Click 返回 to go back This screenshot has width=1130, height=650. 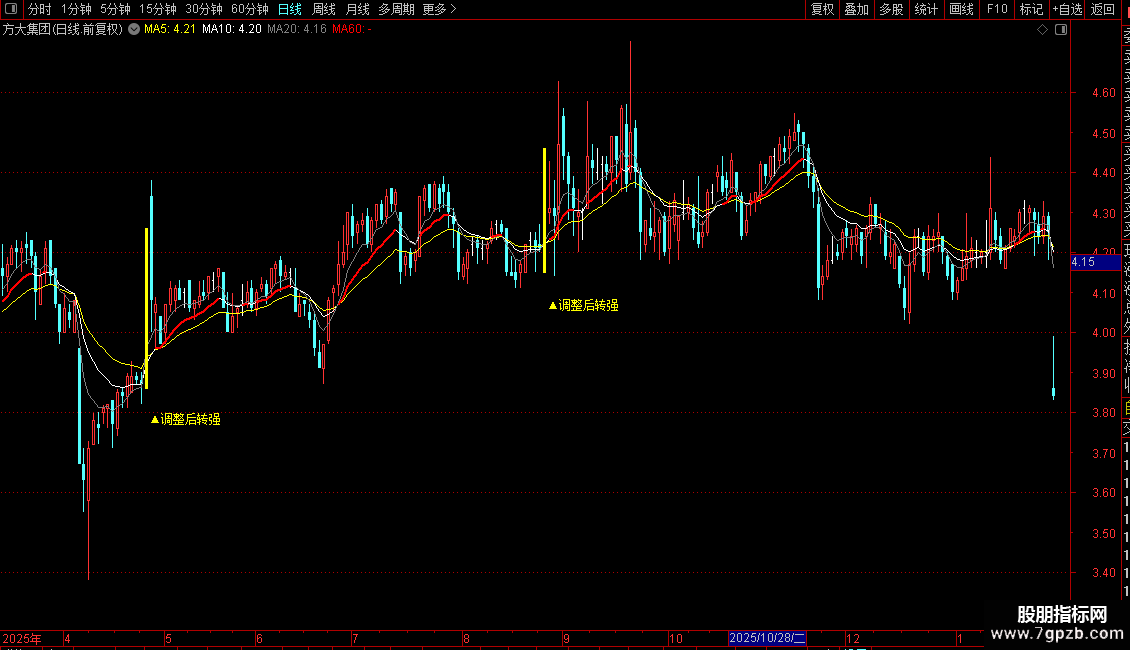click(x=1103, y=9)
